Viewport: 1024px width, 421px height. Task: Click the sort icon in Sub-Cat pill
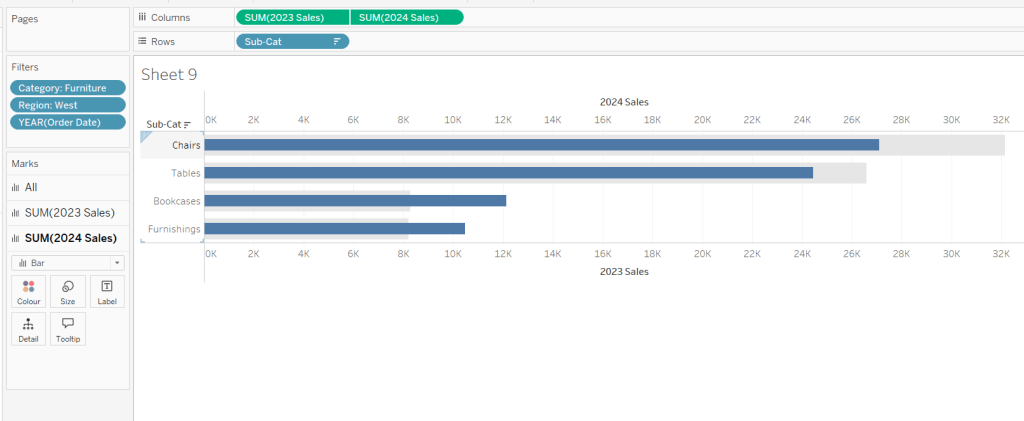tap(337, 42)
